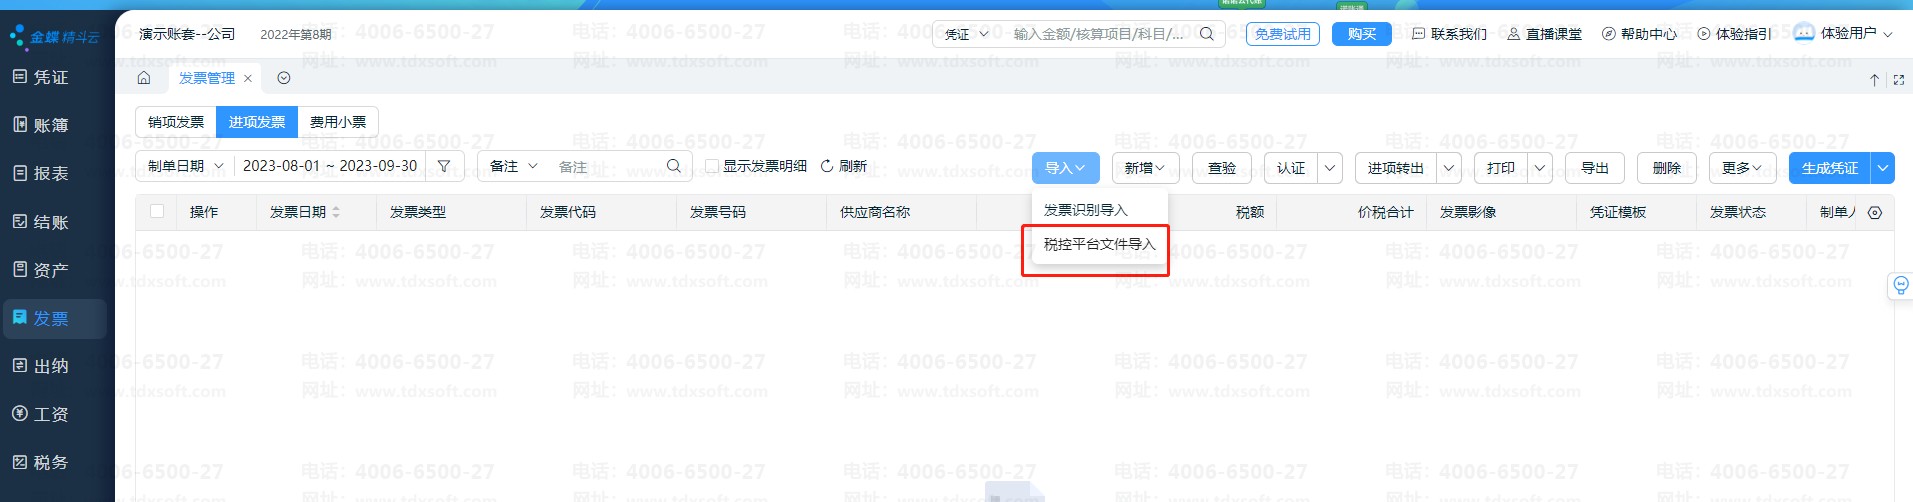This screenshot has height=502, width=1913.
Task: Click the search magnifier in 备注 field
Action: [674, 166]
